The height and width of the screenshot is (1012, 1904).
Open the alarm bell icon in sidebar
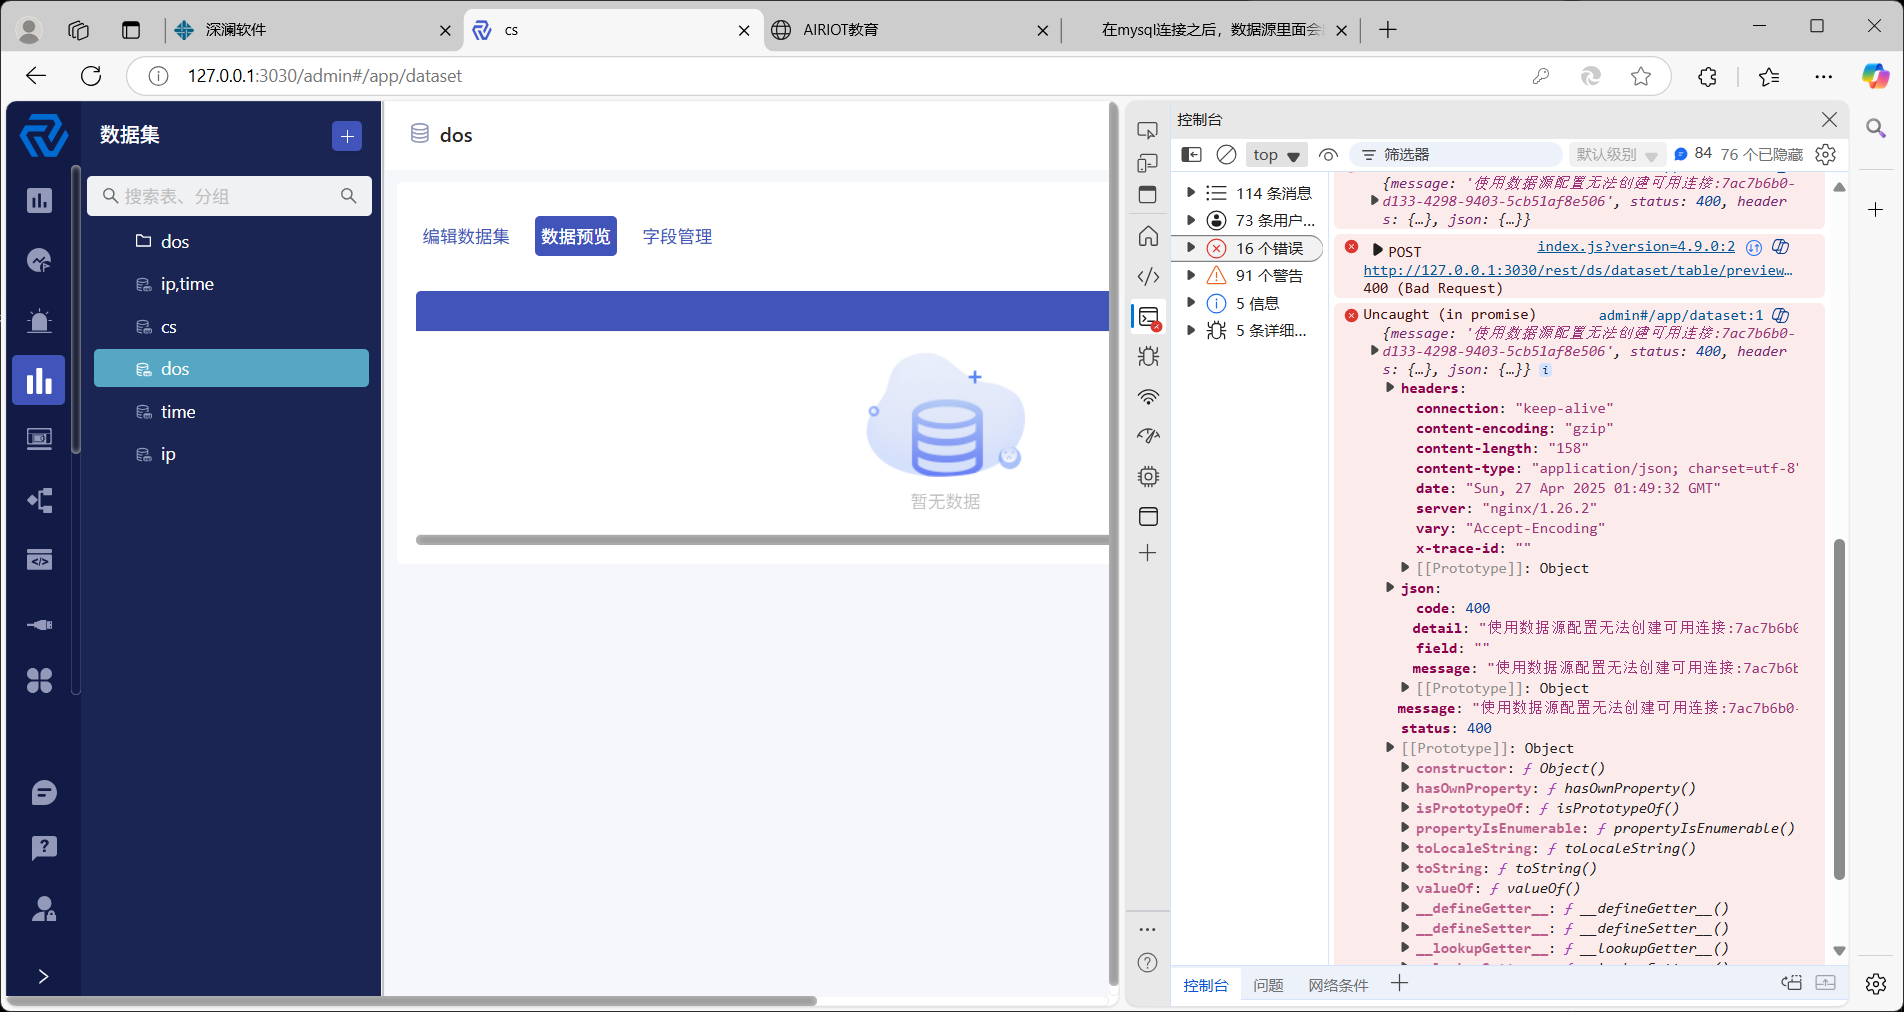(x=39, y=321)
